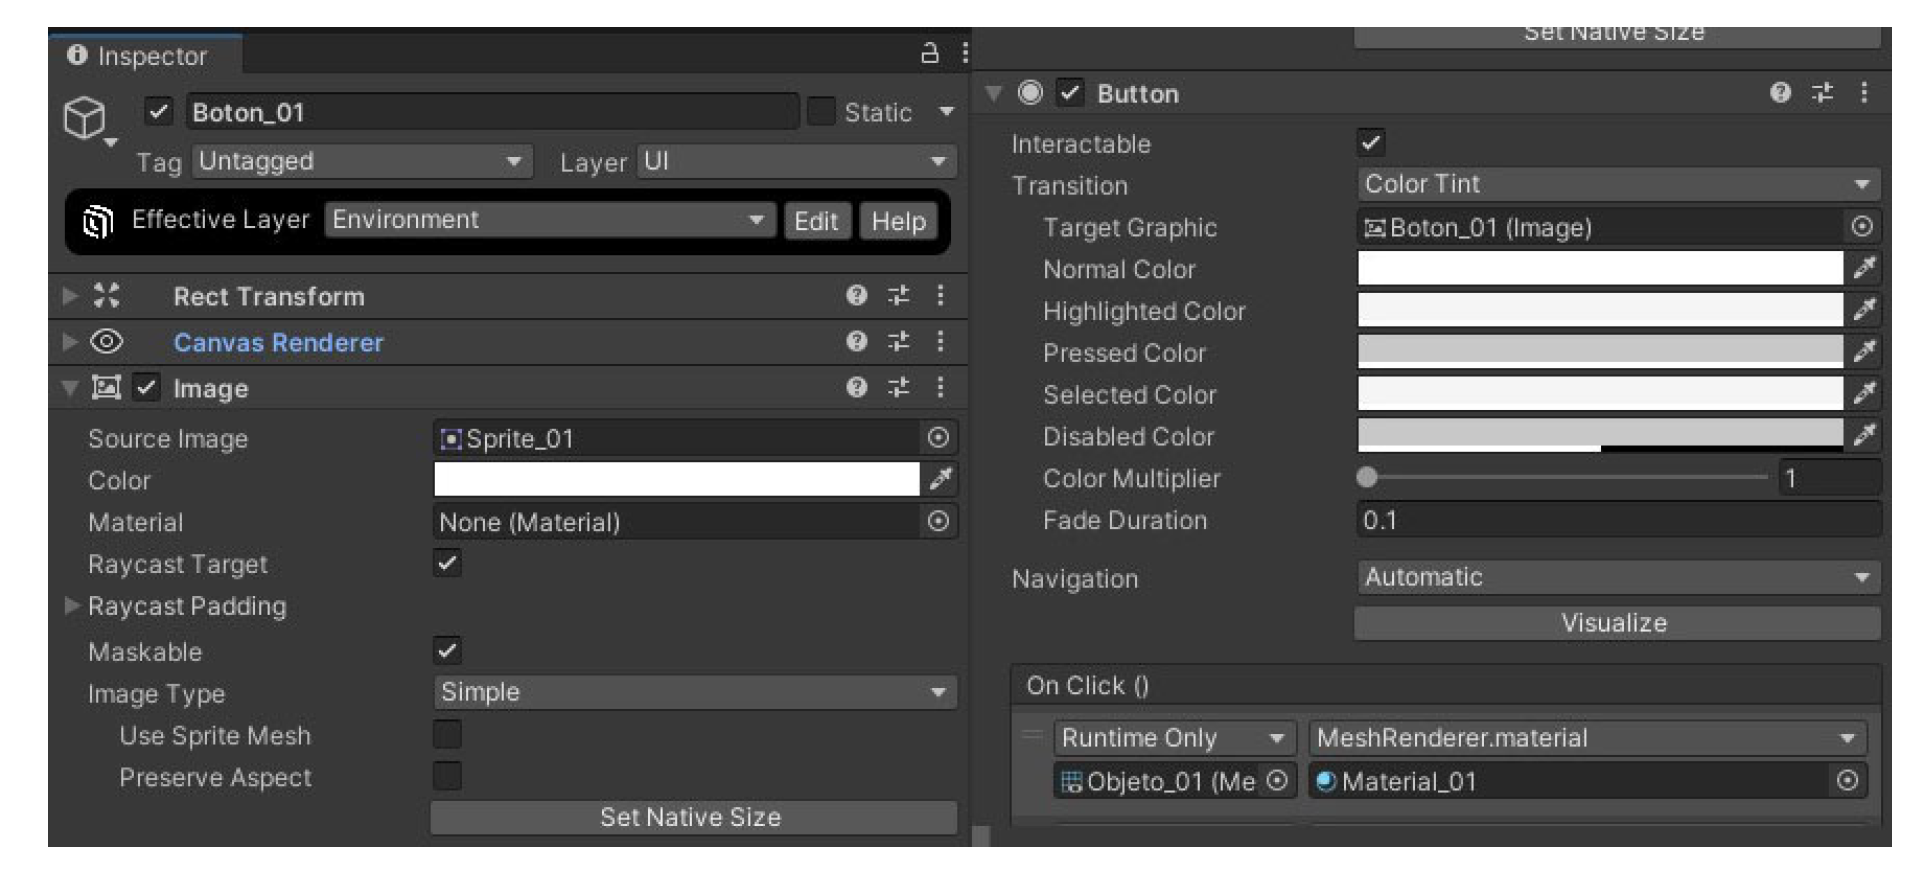Click the Effective Layer Edit button

pos(815,221)
